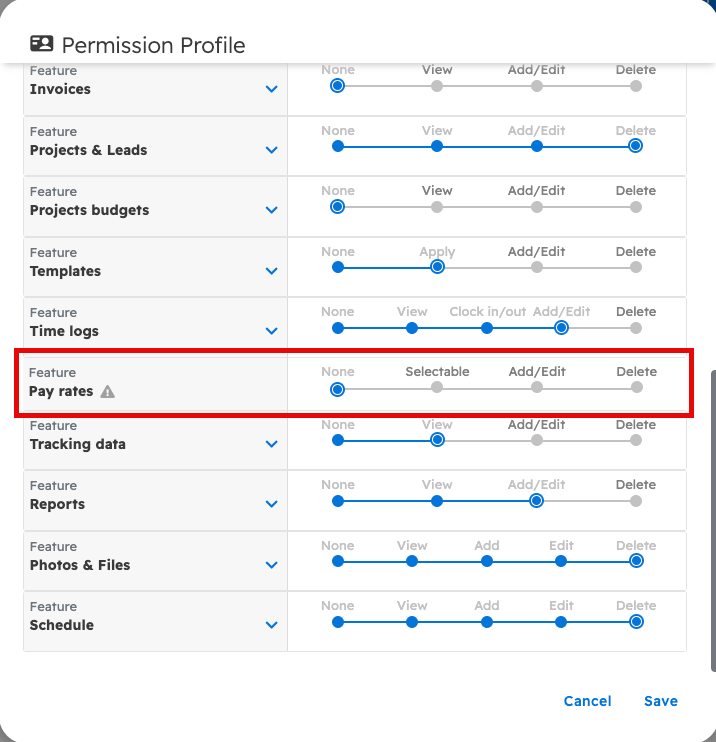Expand the Projects & Leads feature chevron
The height and width of the screenshot is (742, 716).
click(x=271, y=150)
